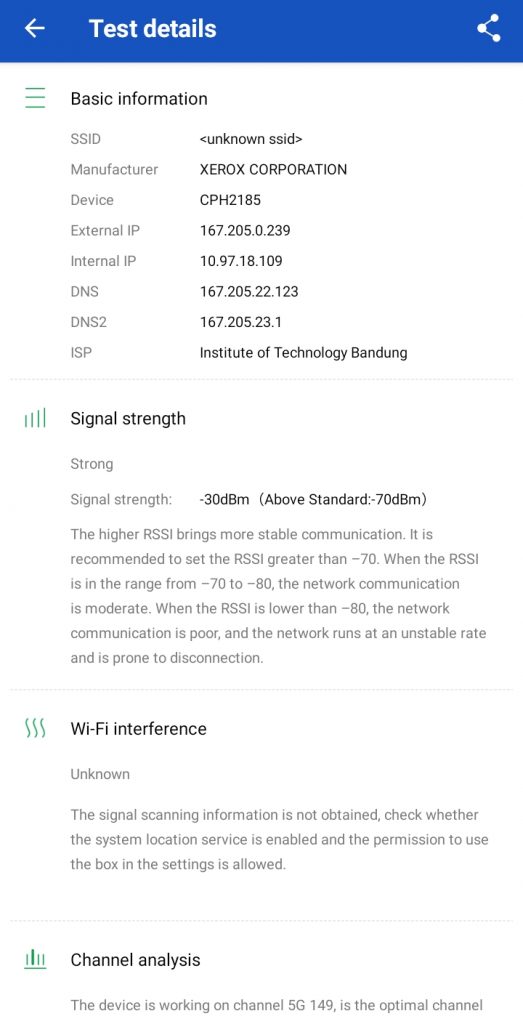523x1024 pixels.
Task: Select the Test details page title
Action: [x=153, y=29]
